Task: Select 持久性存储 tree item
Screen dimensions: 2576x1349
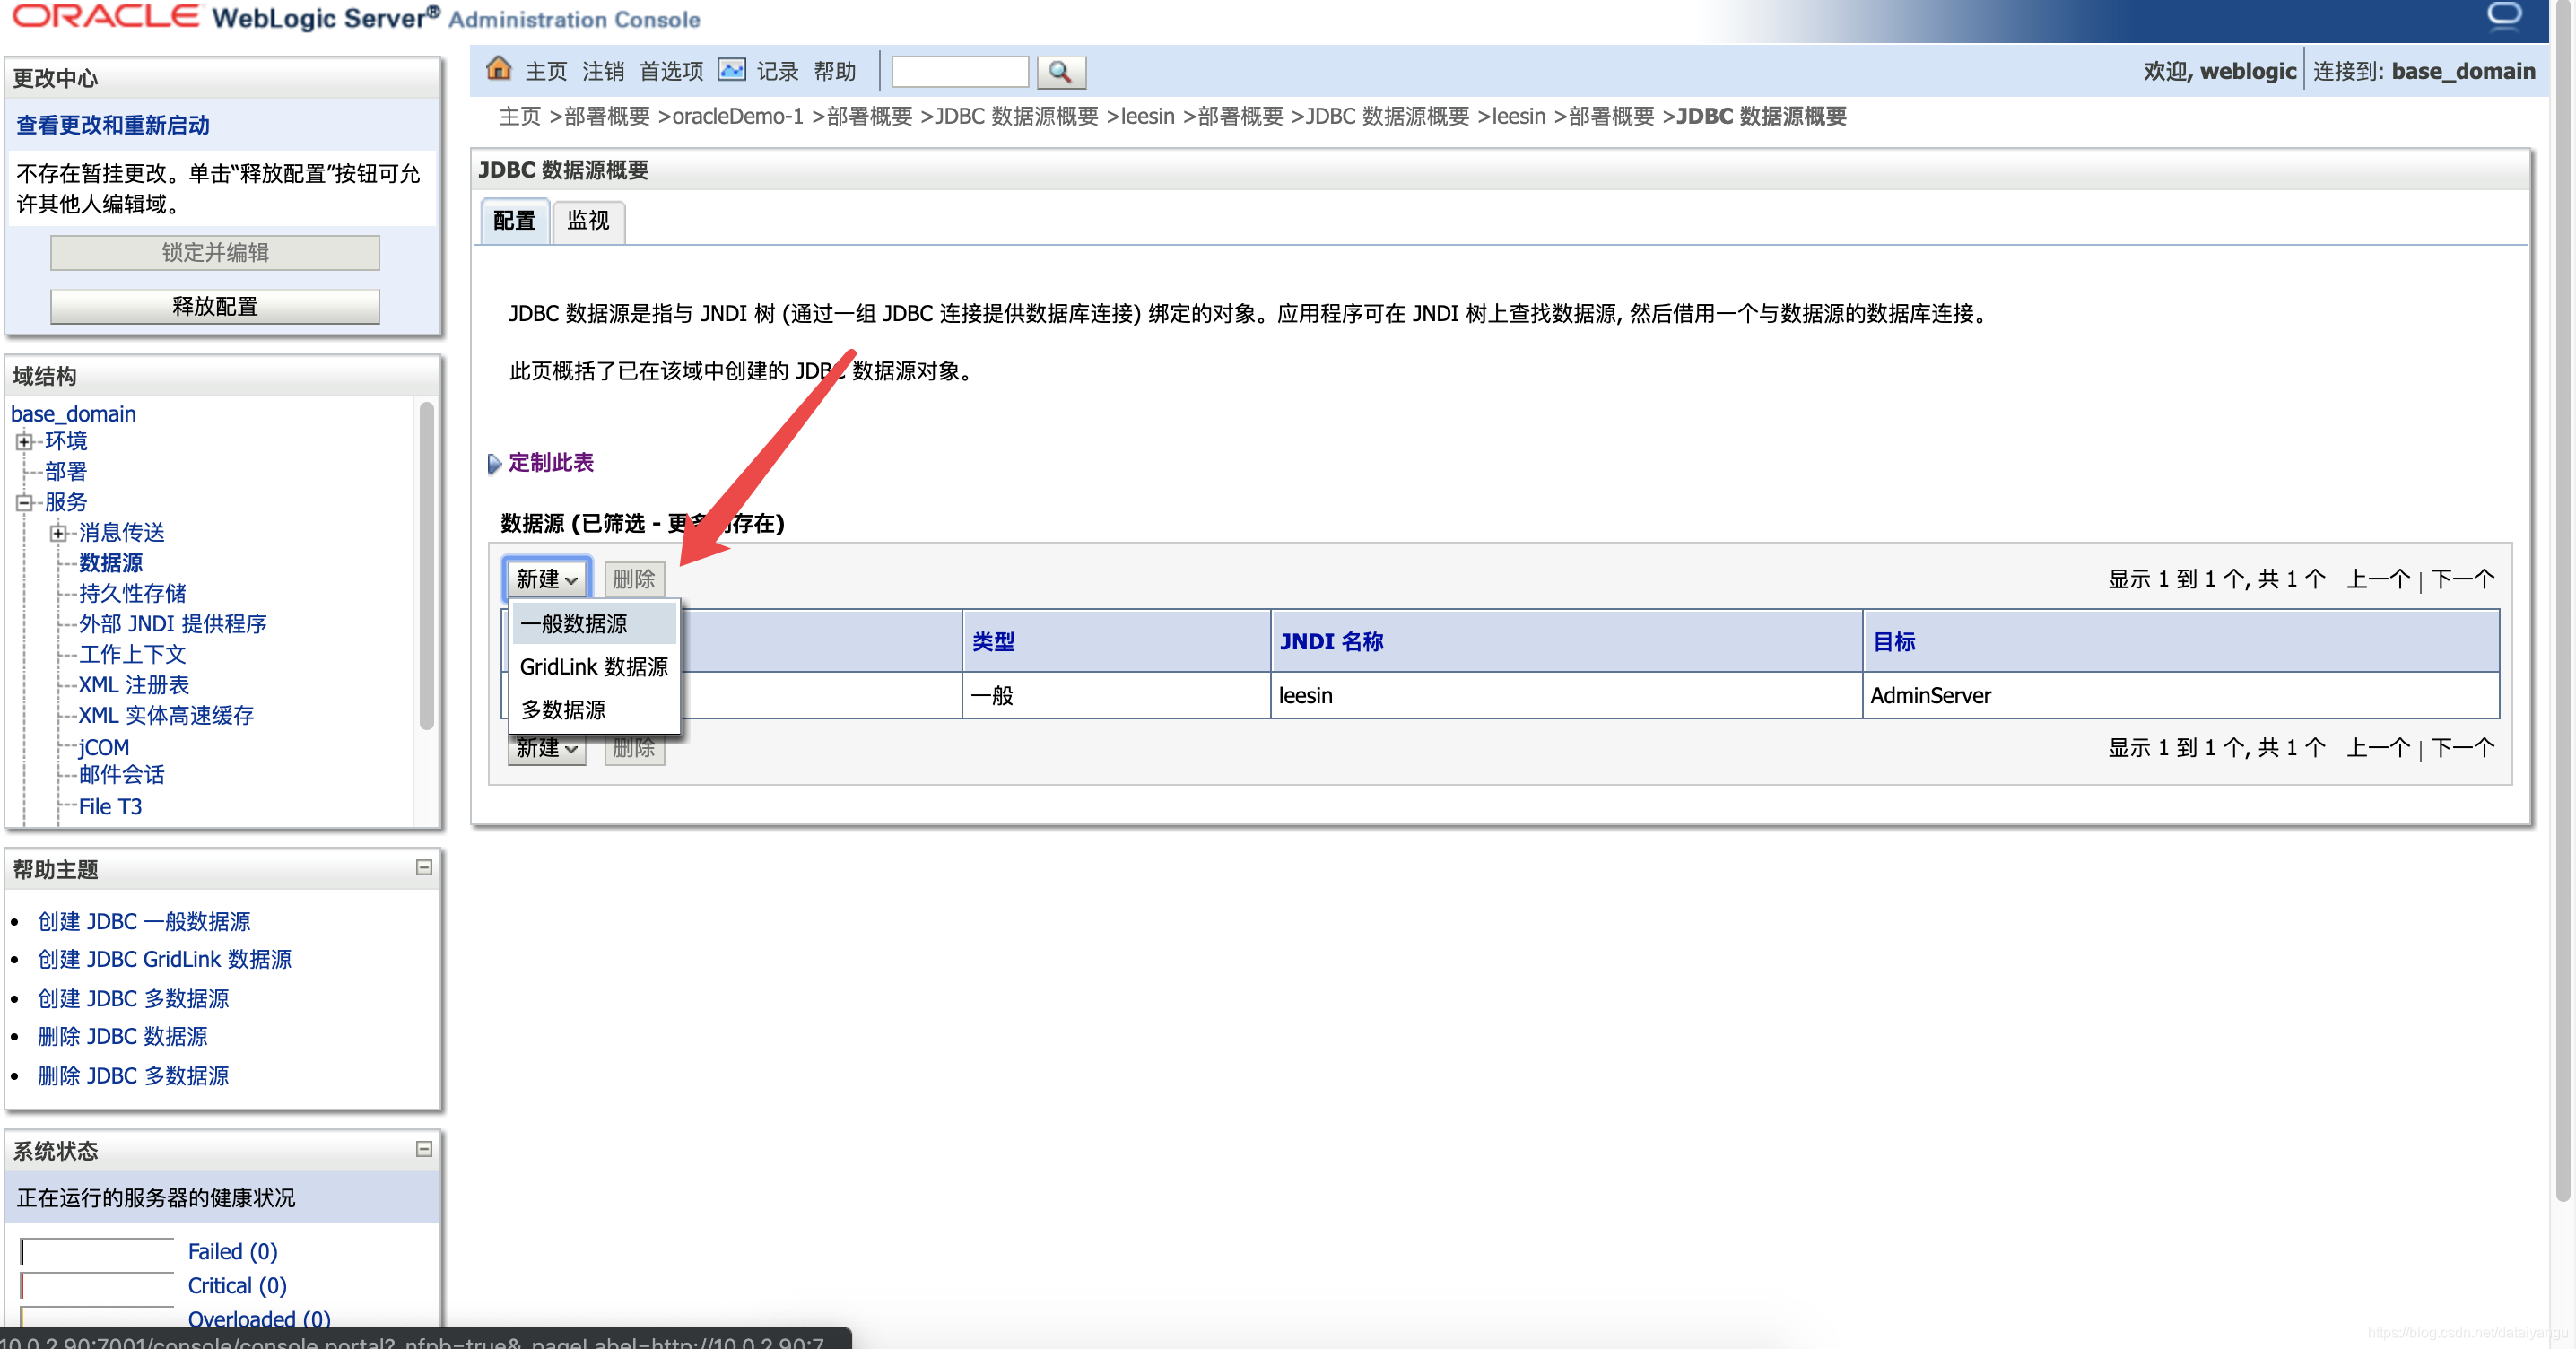Action: coord(132,594)
